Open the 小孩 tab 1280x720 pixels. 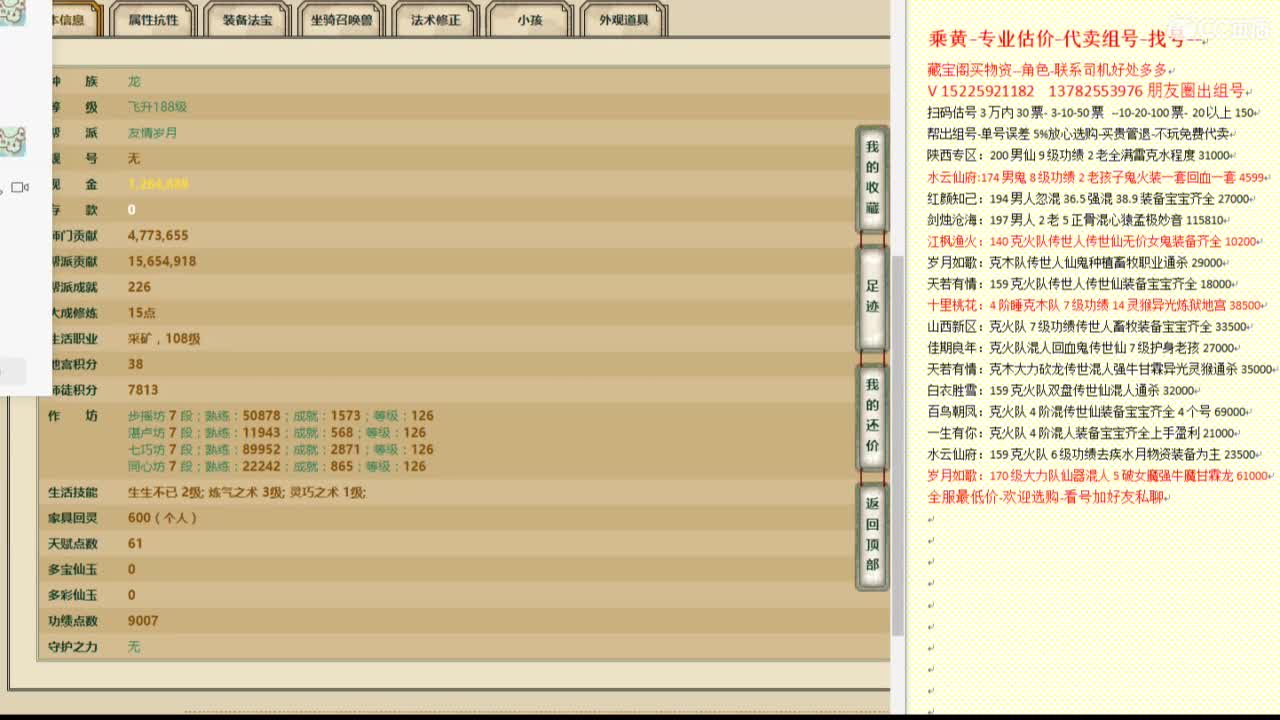tap(530, 19)
